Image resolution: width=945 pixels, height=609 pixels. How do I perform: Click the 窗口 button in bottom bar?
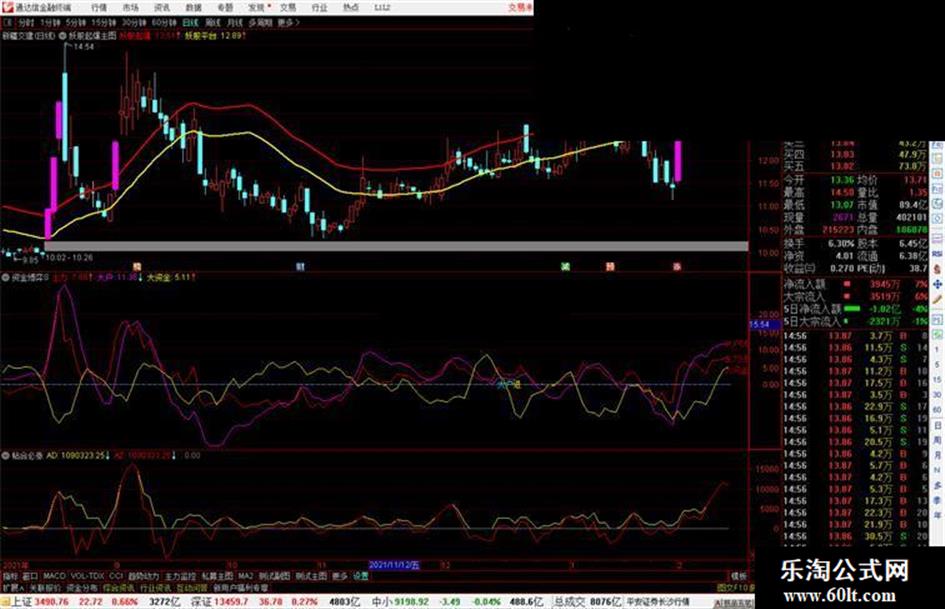30,576
